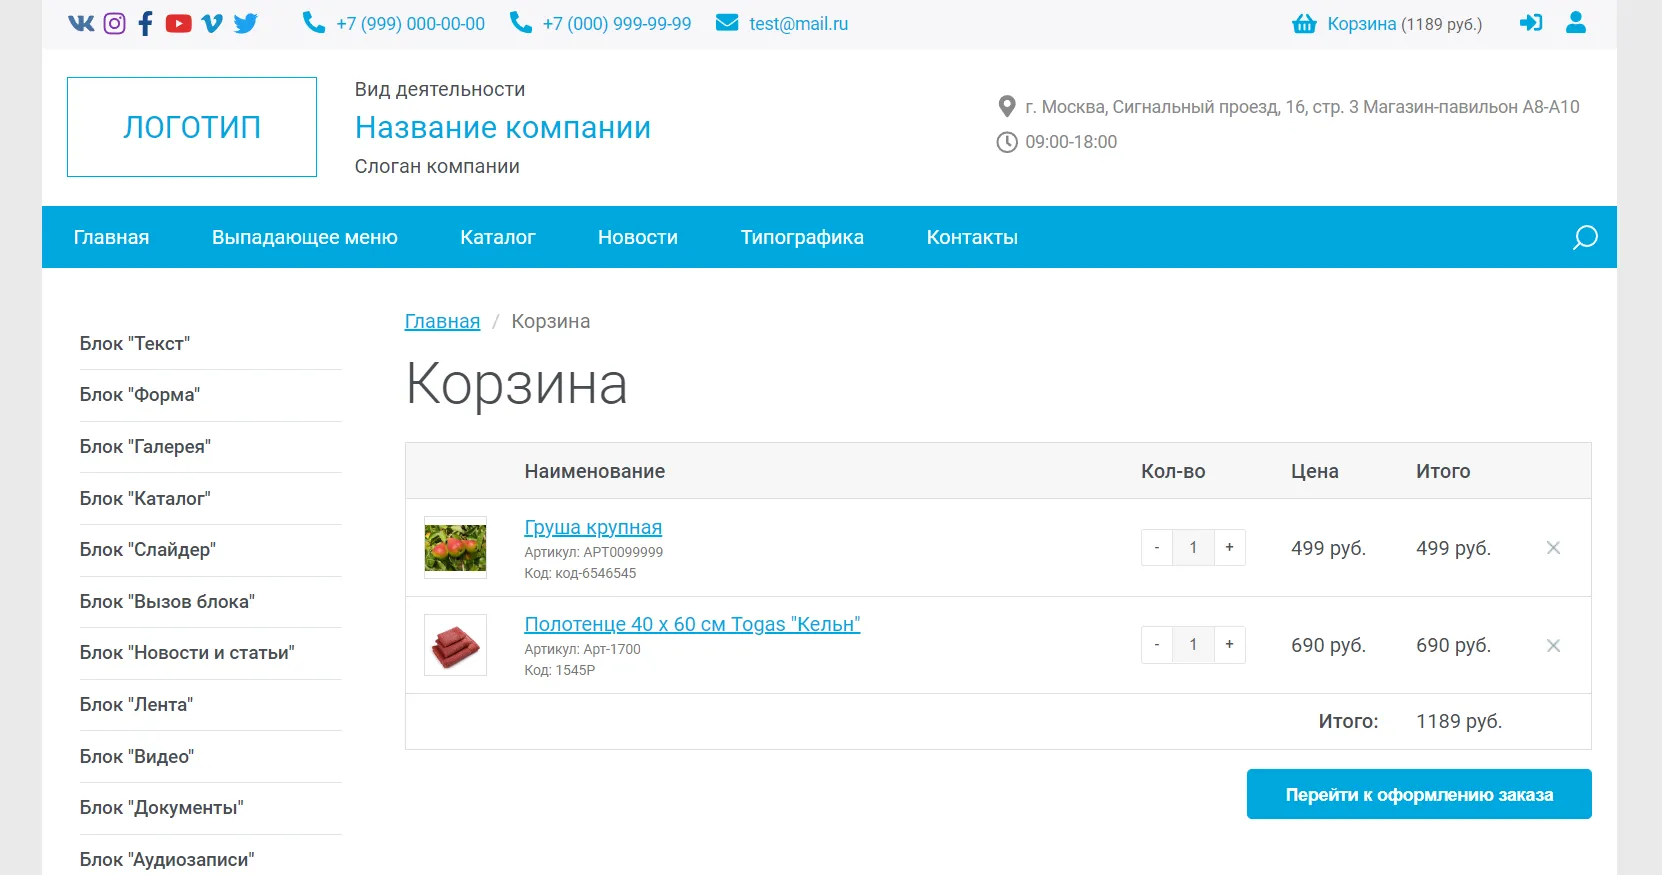Click the quantity field for Груша крупная
Screen dimensions: 1662x875
tap(1193, 548)
